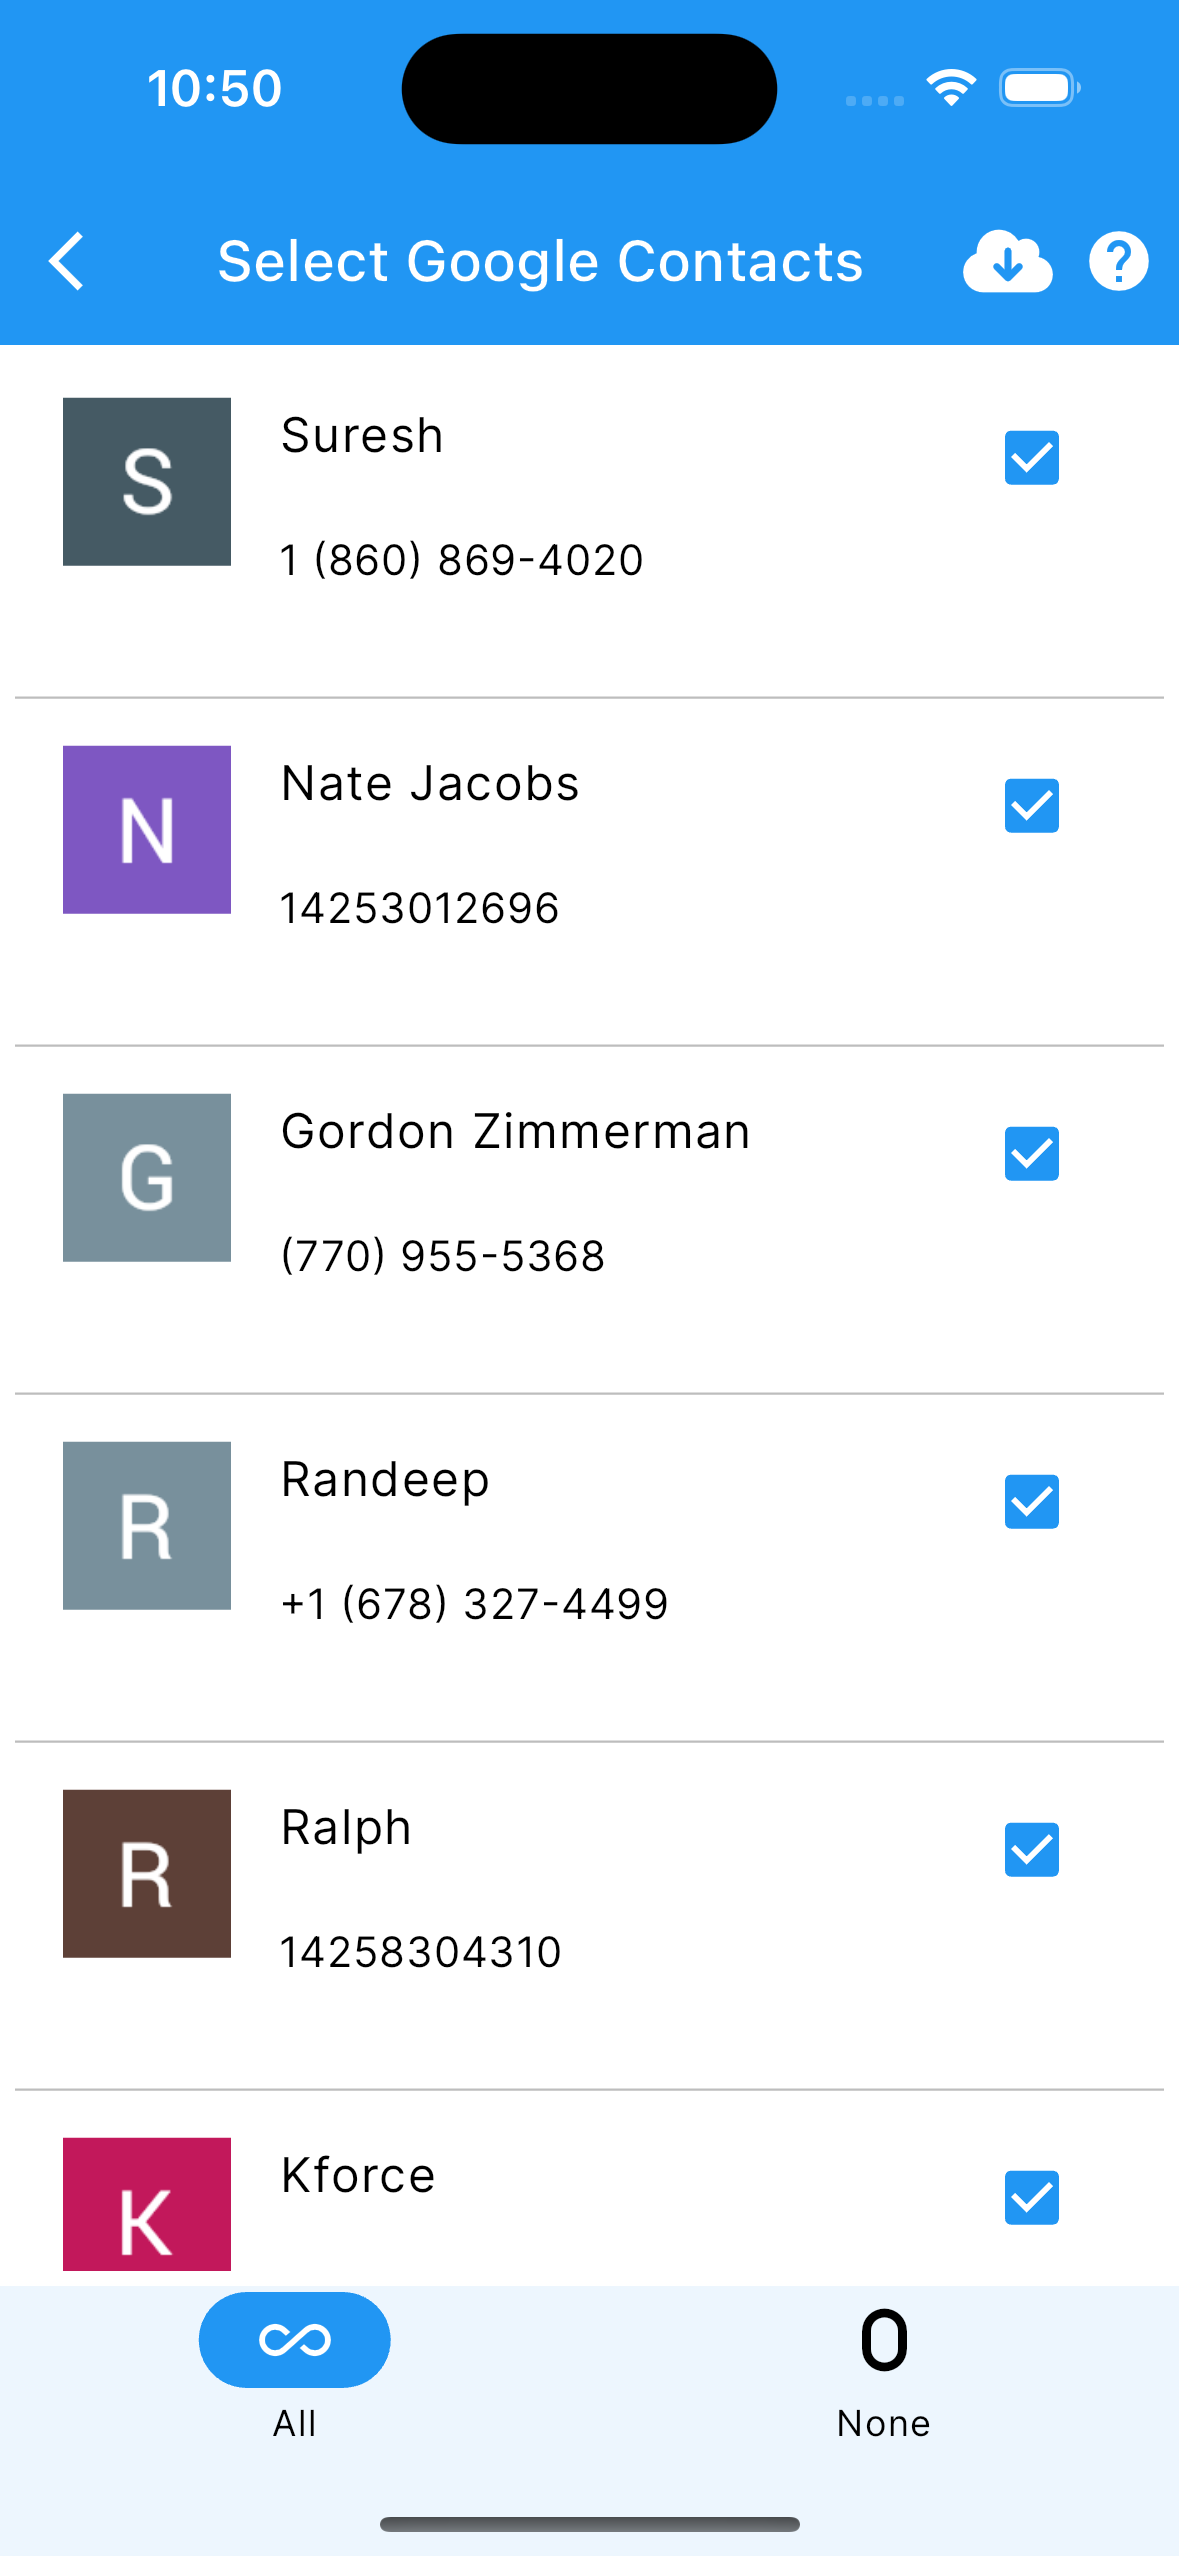The height and width of the screenshot is (2556, 1179).
Task: Deselect the Kforce contact checkbox
Action: click(1032, 2198)
